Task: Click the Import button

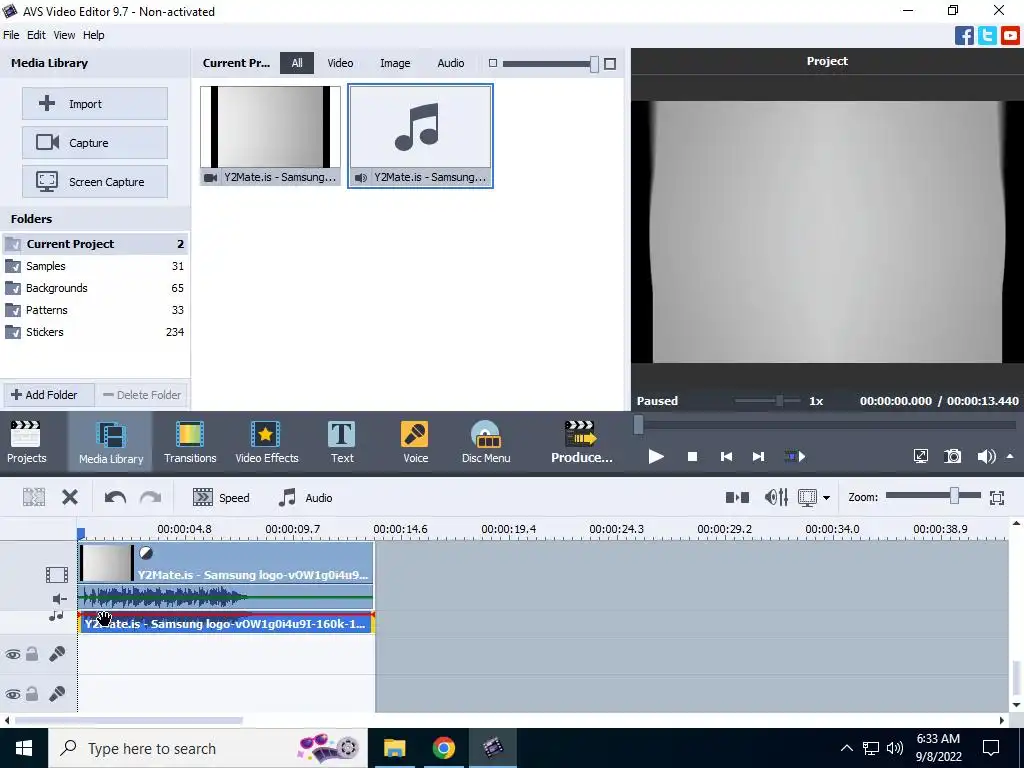Action: click(x=95, y=103)
